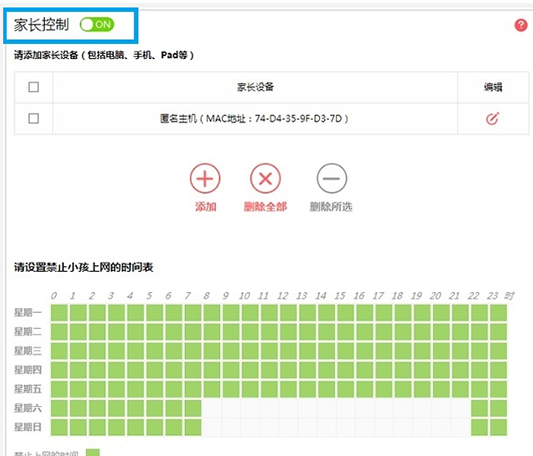Click the 删除全部 text label
The height and width of the screenshot is (456, 533).
[265, 207]
